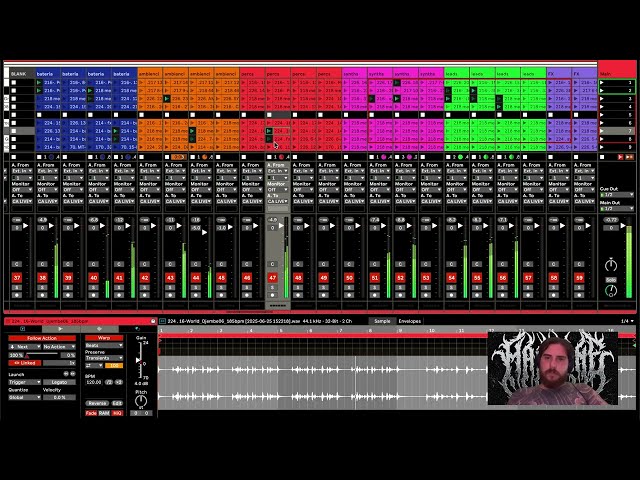Toggle the Follow Action switch
Screen dimensions: 640x480
pos(42,338)
